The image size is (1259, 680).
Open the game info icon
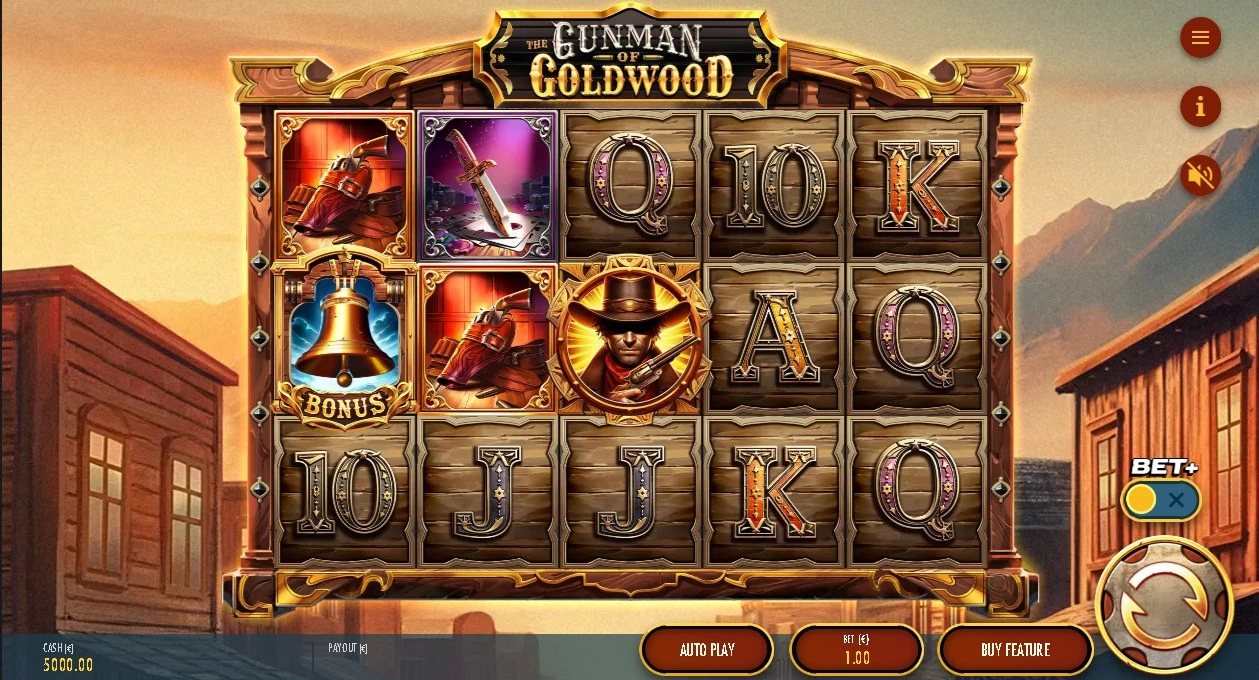[x=1200, y=106]
